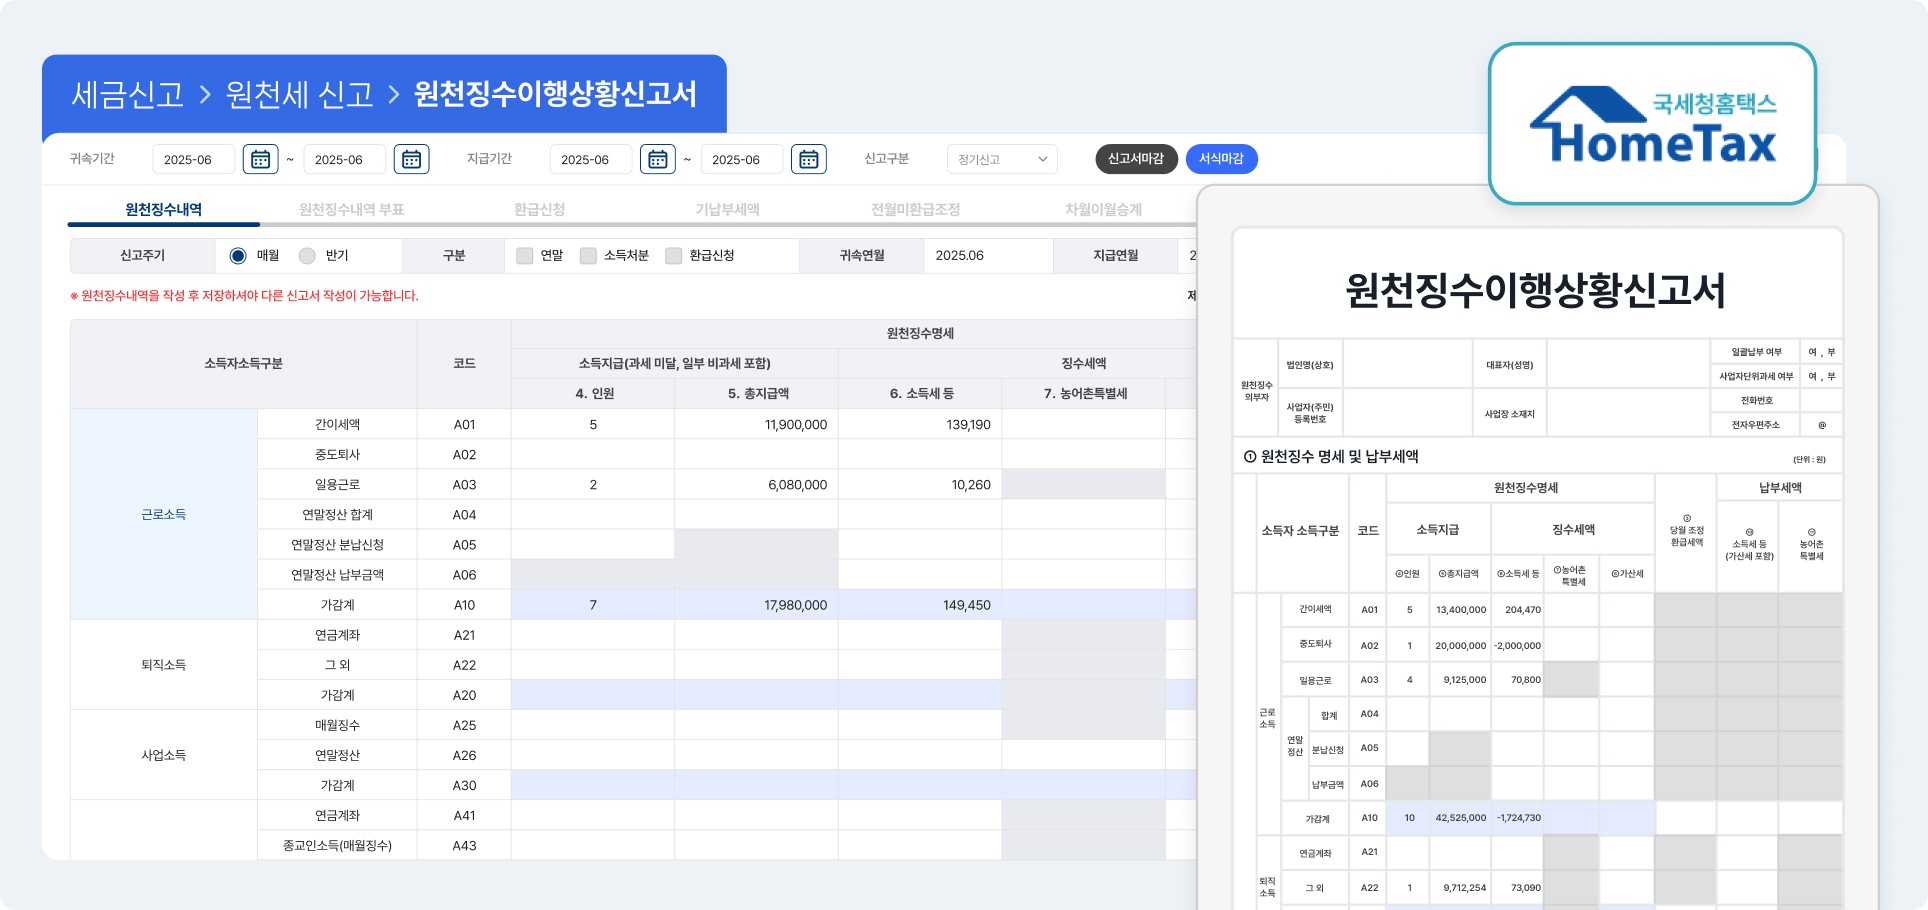Viewport: 1928px width, 910px height.
Task: Open the 환급신청 tab
Action: click(540, 209)
